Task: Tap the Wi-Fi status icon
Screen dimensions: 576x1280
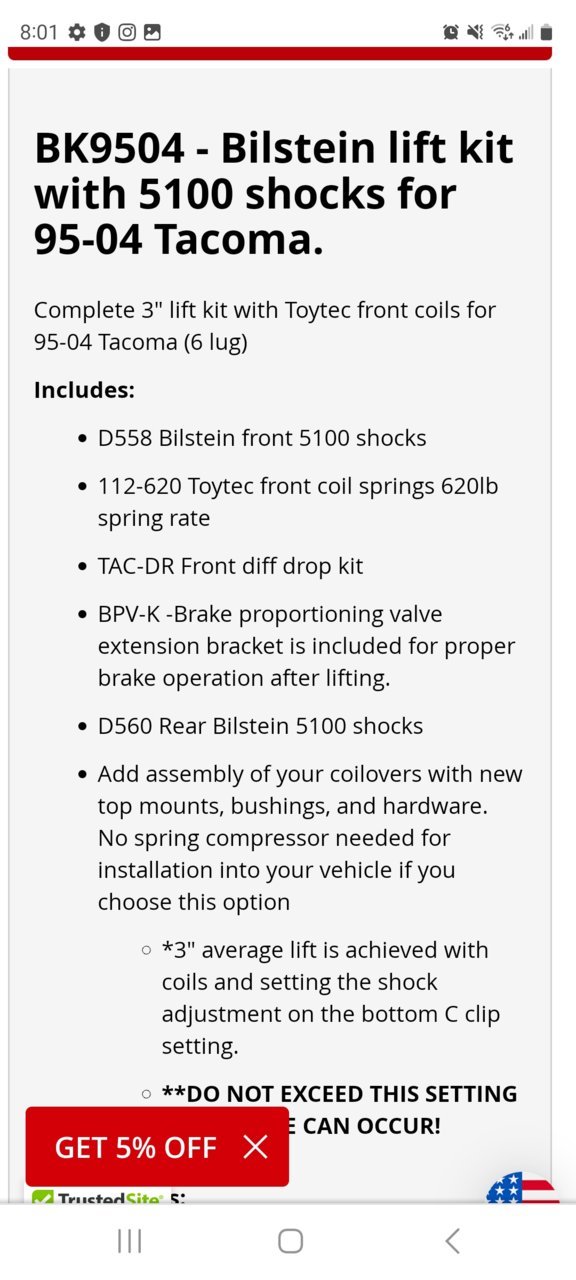Action: tap(500, 32)
